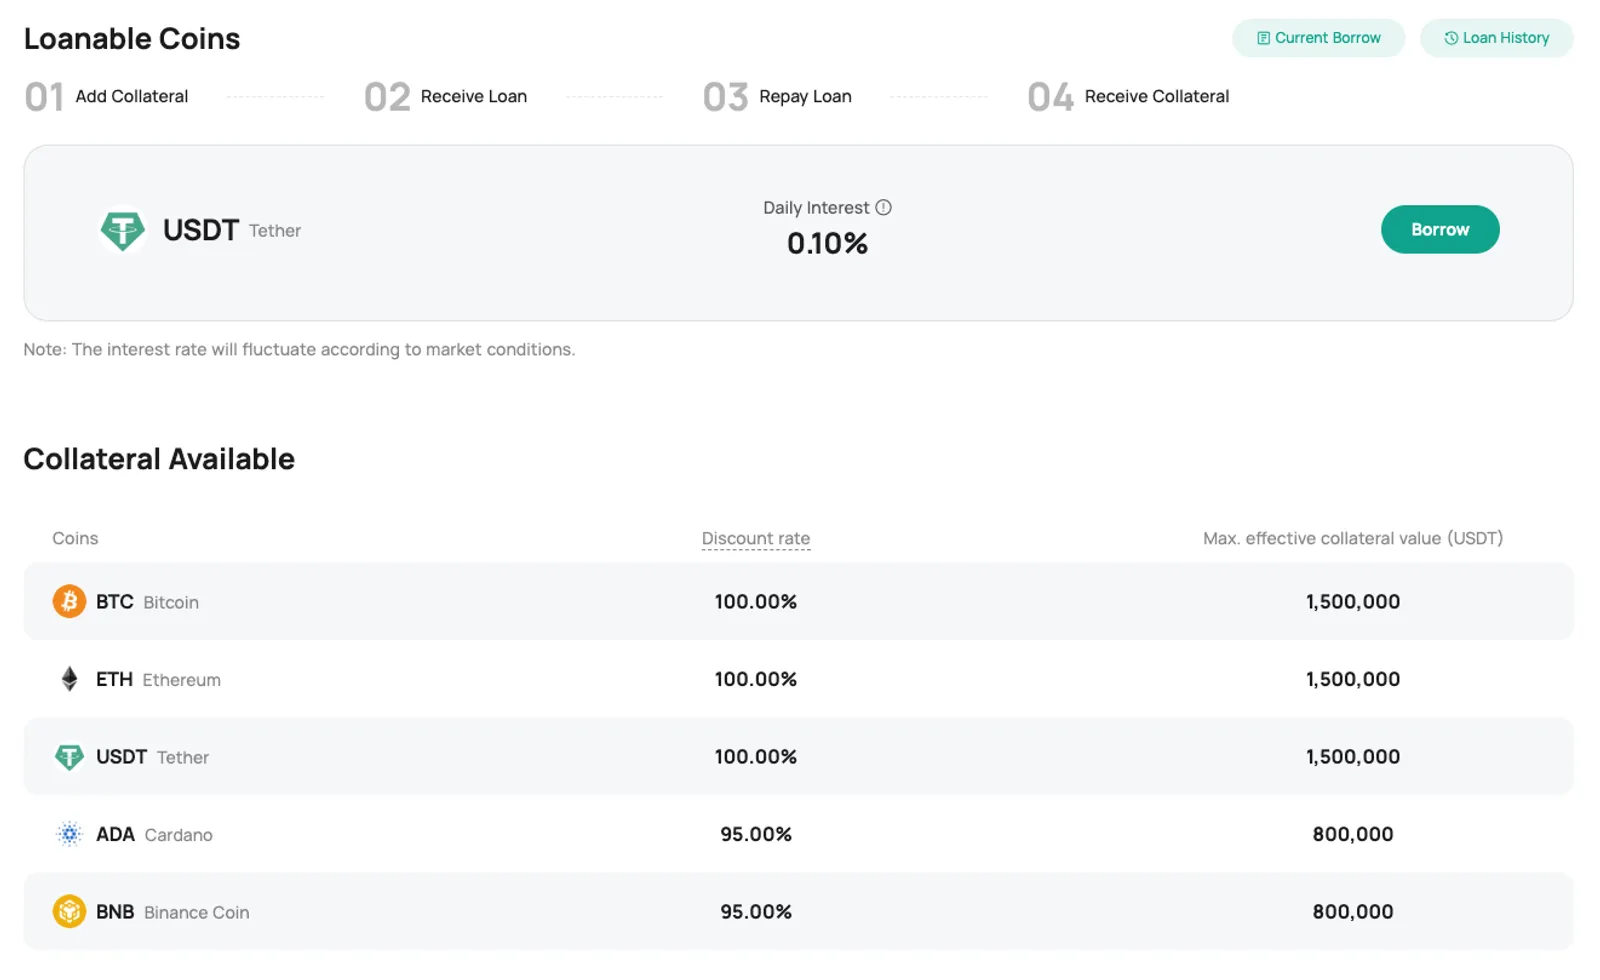1600x980 pixels.
Task: Click the Max. effective collateral value header
Action: [1353, 538]
